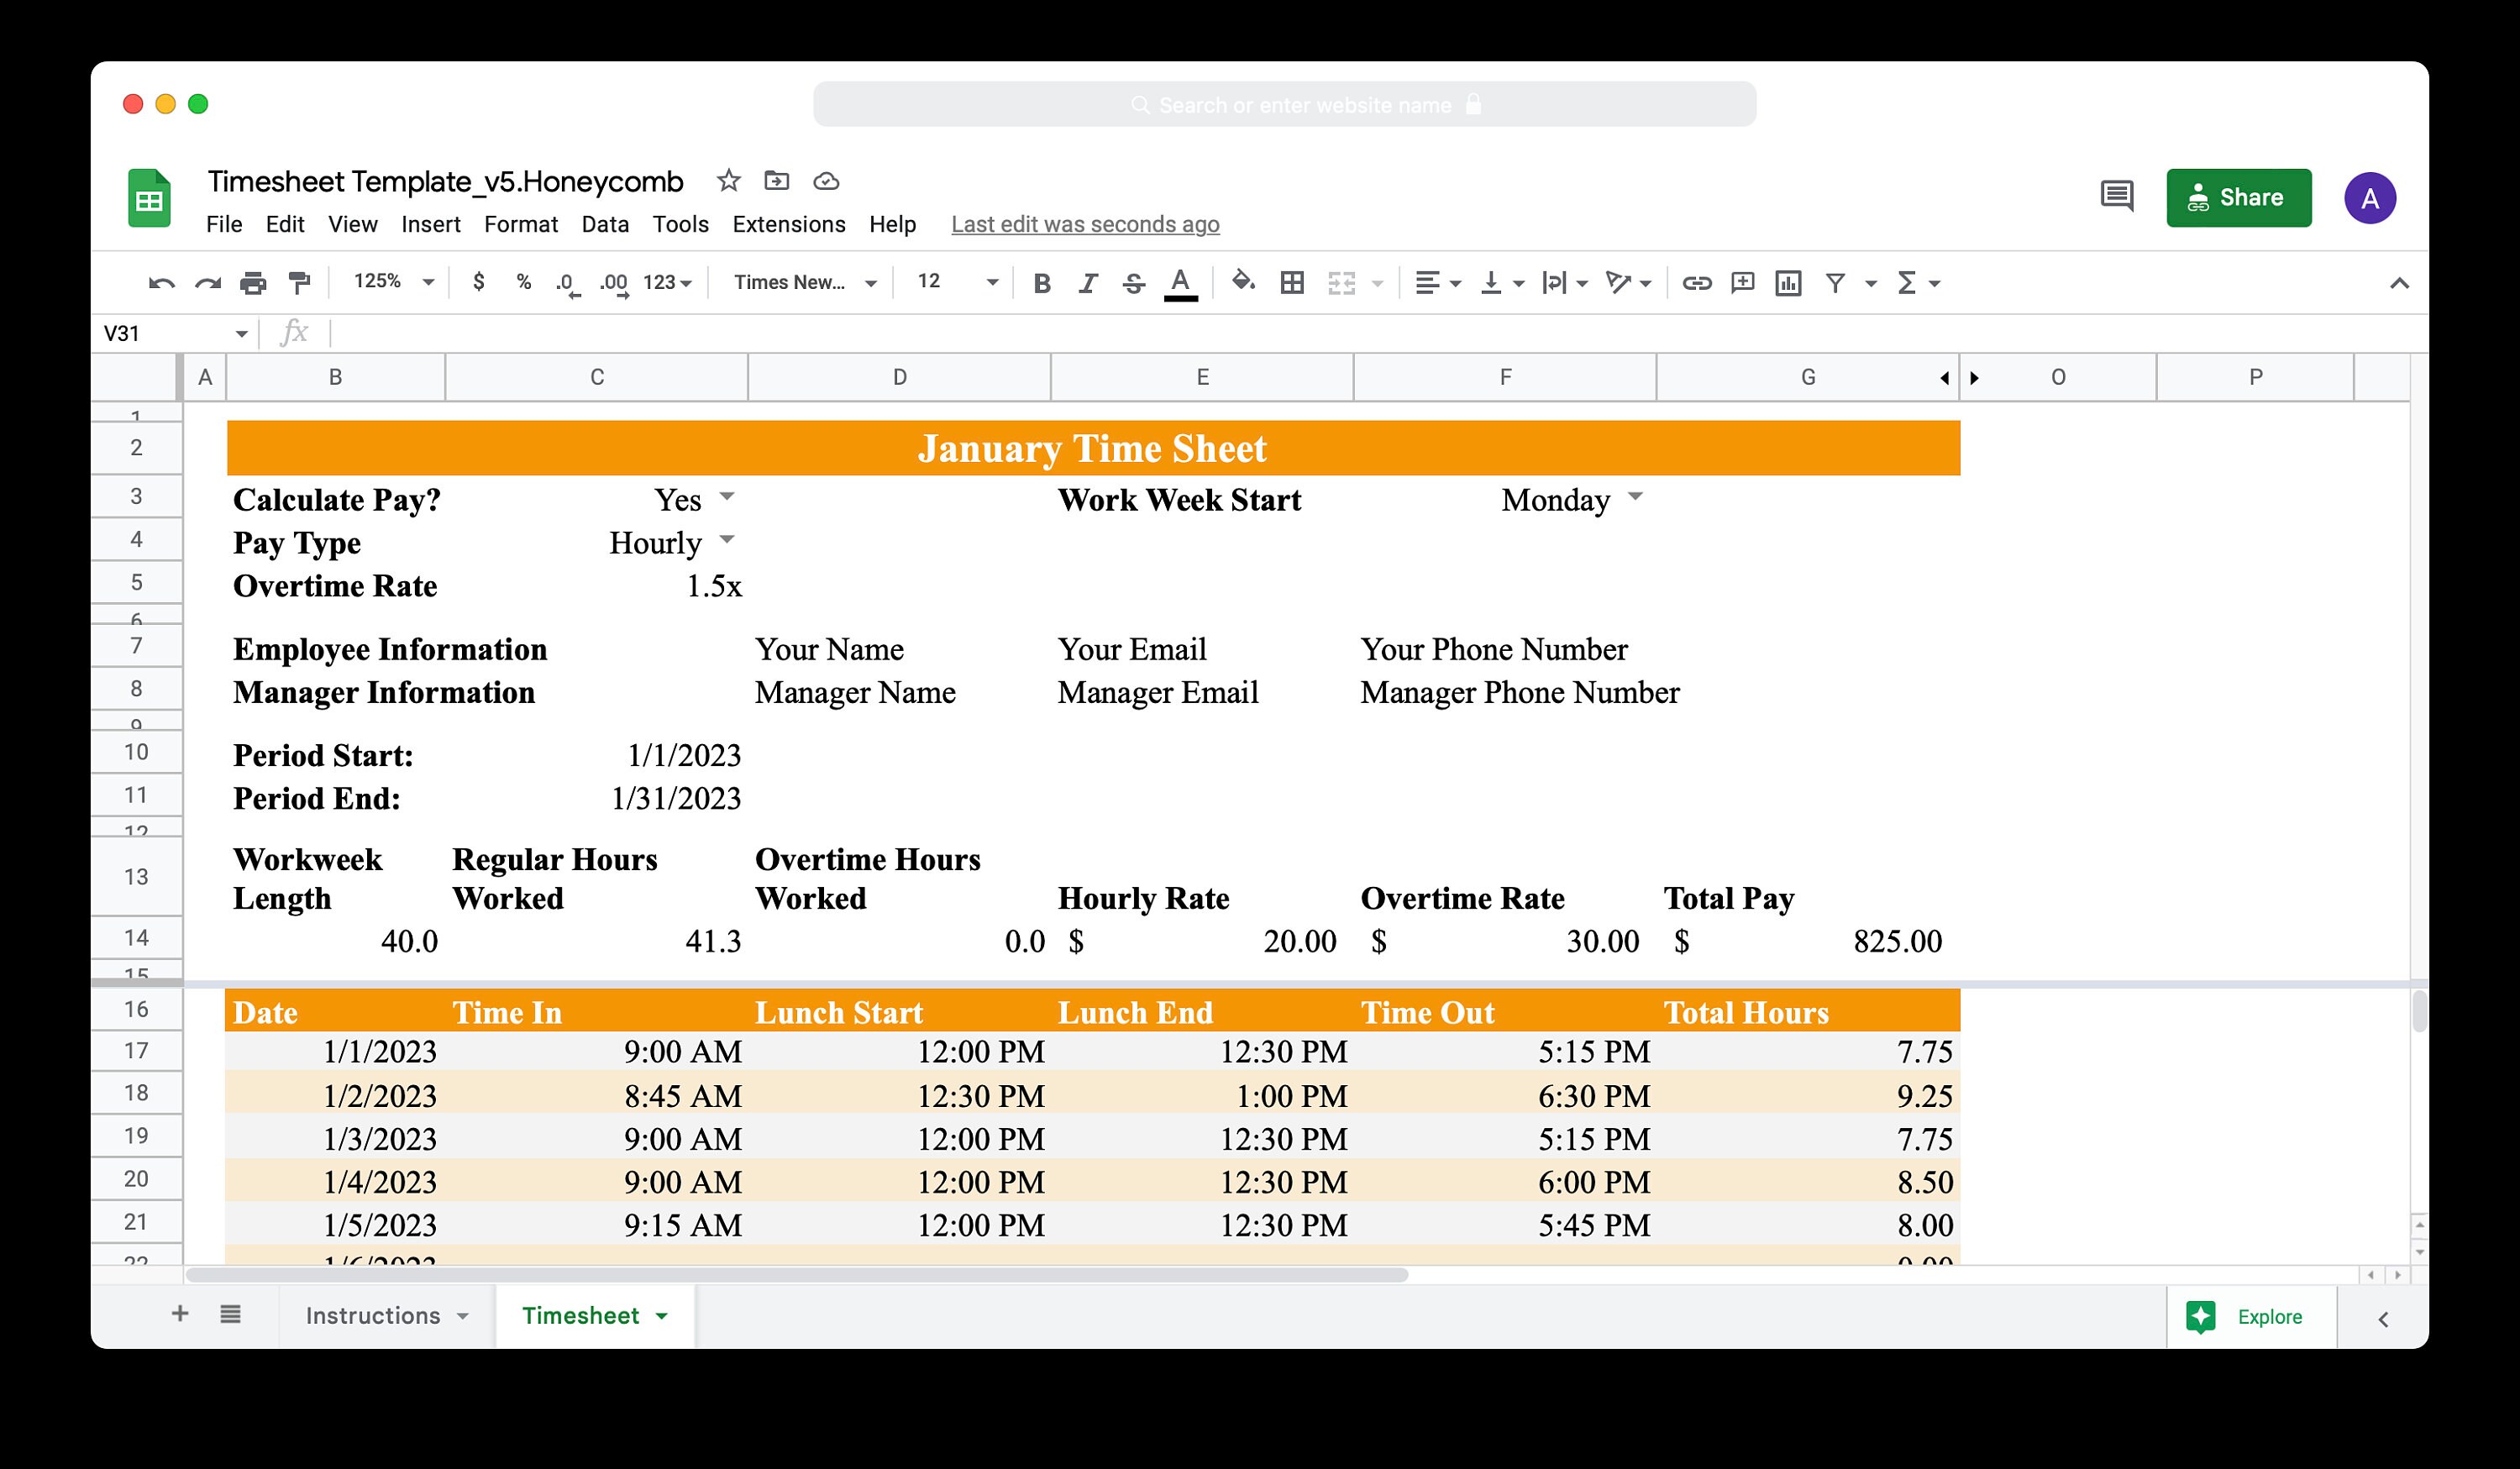Expand the Pay Type dropdown showing Hourly
2520x1469 pixels.
pyautogui.click(x=727, y=541)
